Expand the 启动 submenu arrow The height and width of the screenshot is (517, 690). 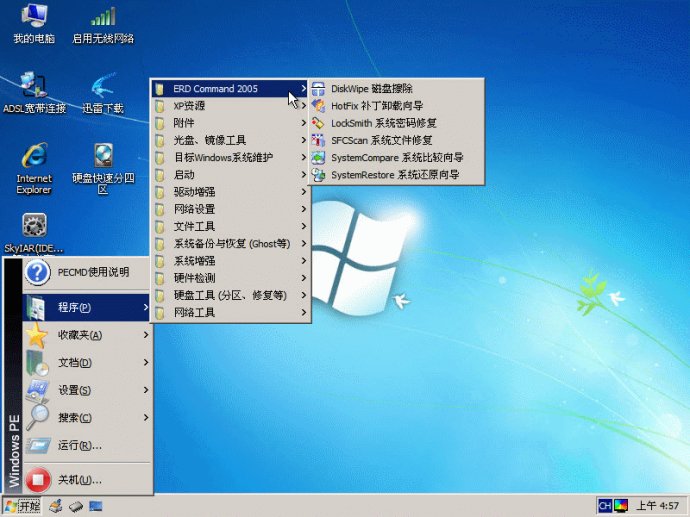pos(304,175)
